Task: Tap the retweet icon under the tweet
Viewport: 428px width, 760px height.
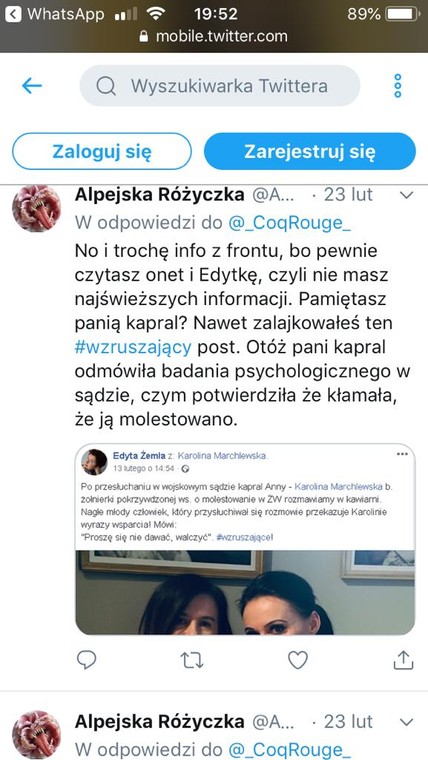Action: [x=191, y=660]
